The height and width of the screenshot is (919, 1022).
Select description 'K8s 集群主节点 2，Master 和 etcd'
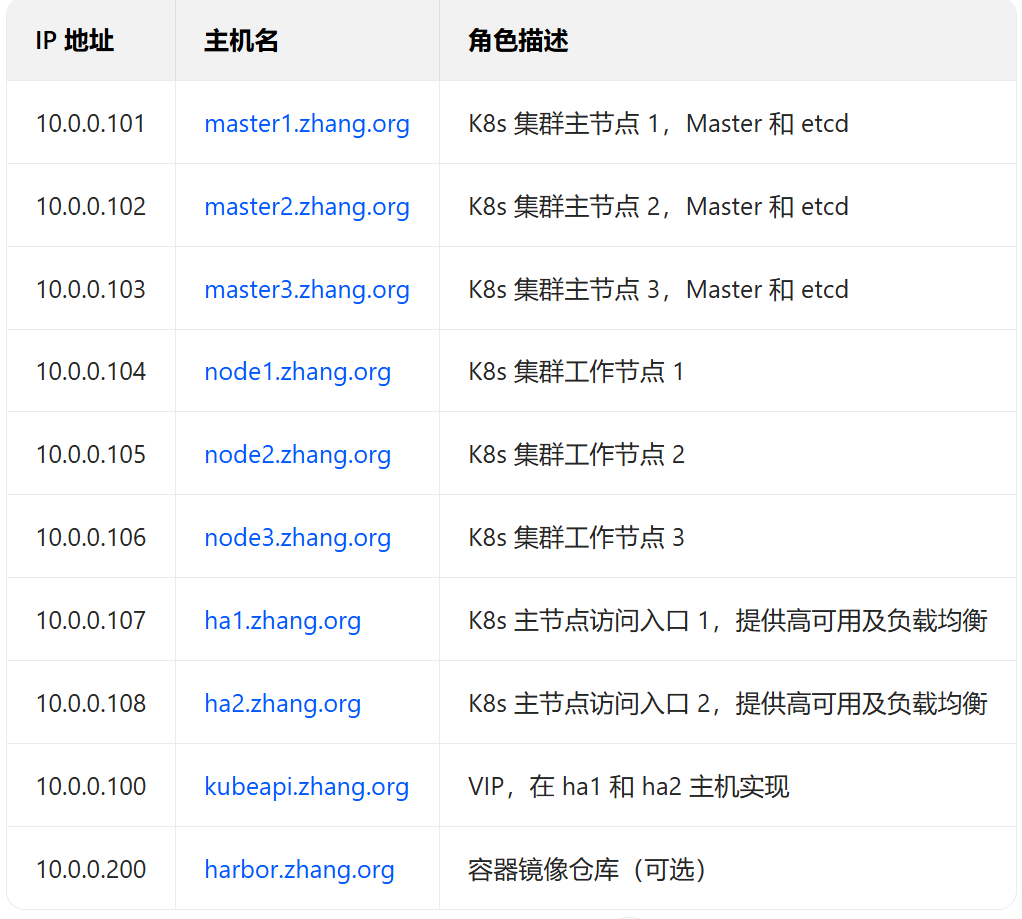658,207
